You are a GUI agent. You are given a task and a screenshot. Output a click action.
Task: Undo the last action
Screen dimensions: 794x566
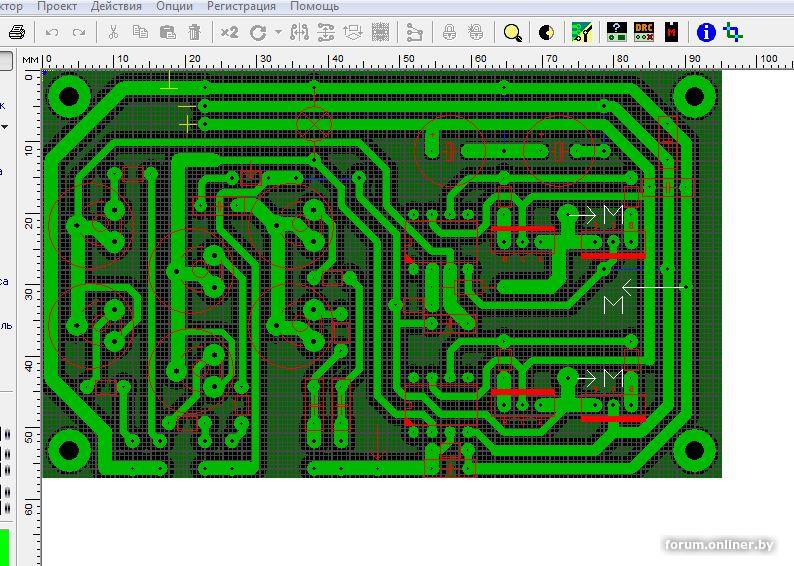52,32
